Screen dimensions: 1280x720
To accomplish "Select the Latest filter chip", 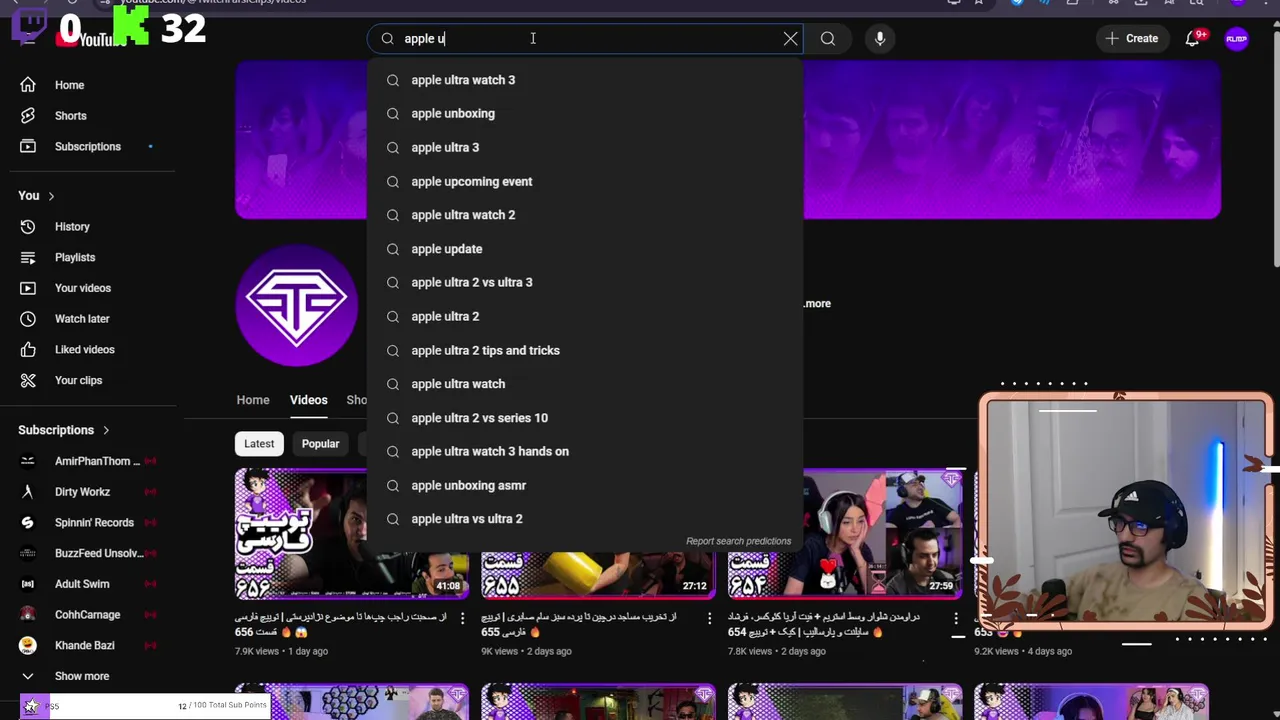I will tap(259, 444).
